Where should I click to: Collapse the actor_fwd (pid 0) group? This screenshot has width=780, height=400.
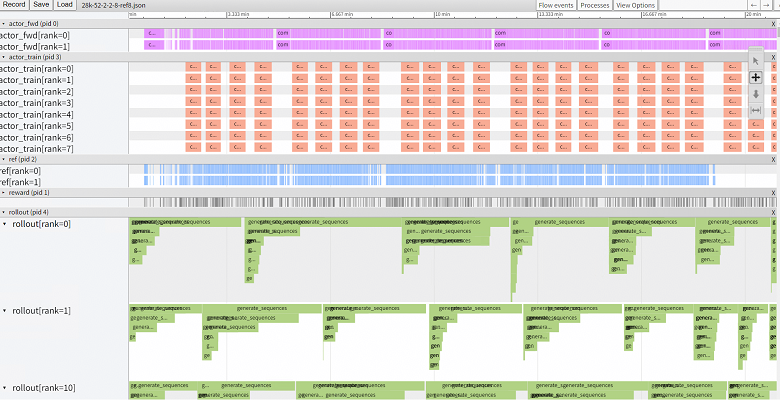[4, 23]
